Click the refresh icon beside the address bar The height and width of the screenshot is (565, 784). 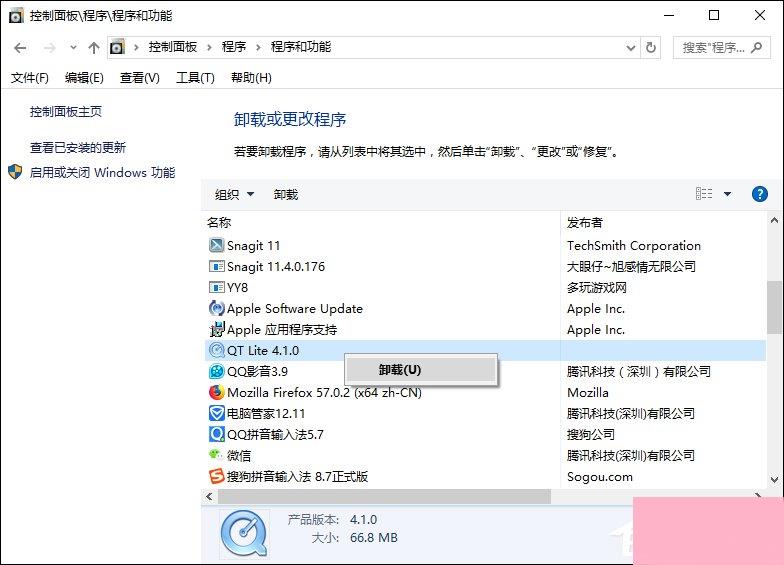(650, 48)
